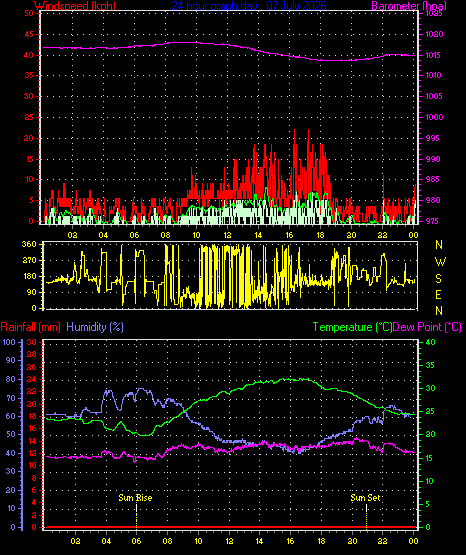
Task: Click the Barometer (hpa) axis title
Action: click(409, 6)
